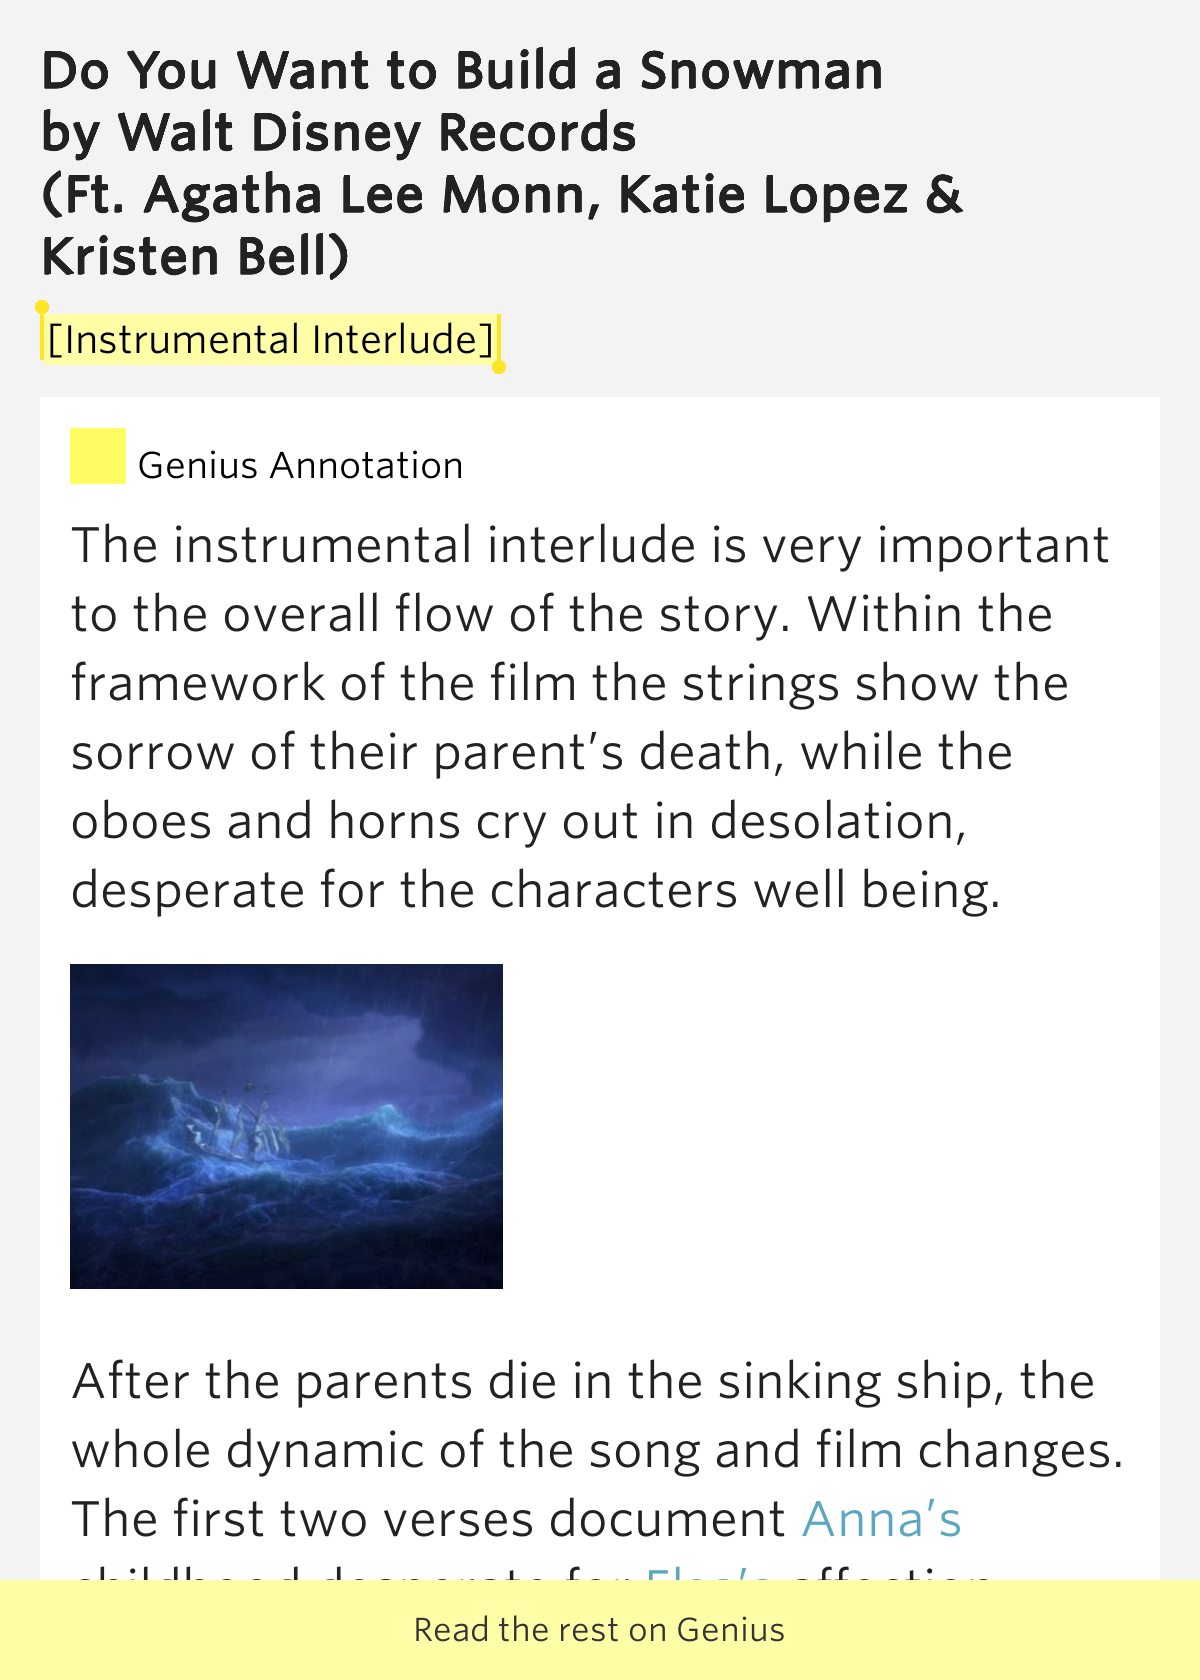The width and height of the screenshot is (1200, 1680).
Task: Click the Agatha Lee Monn featured name
Action: coord(371,195)
